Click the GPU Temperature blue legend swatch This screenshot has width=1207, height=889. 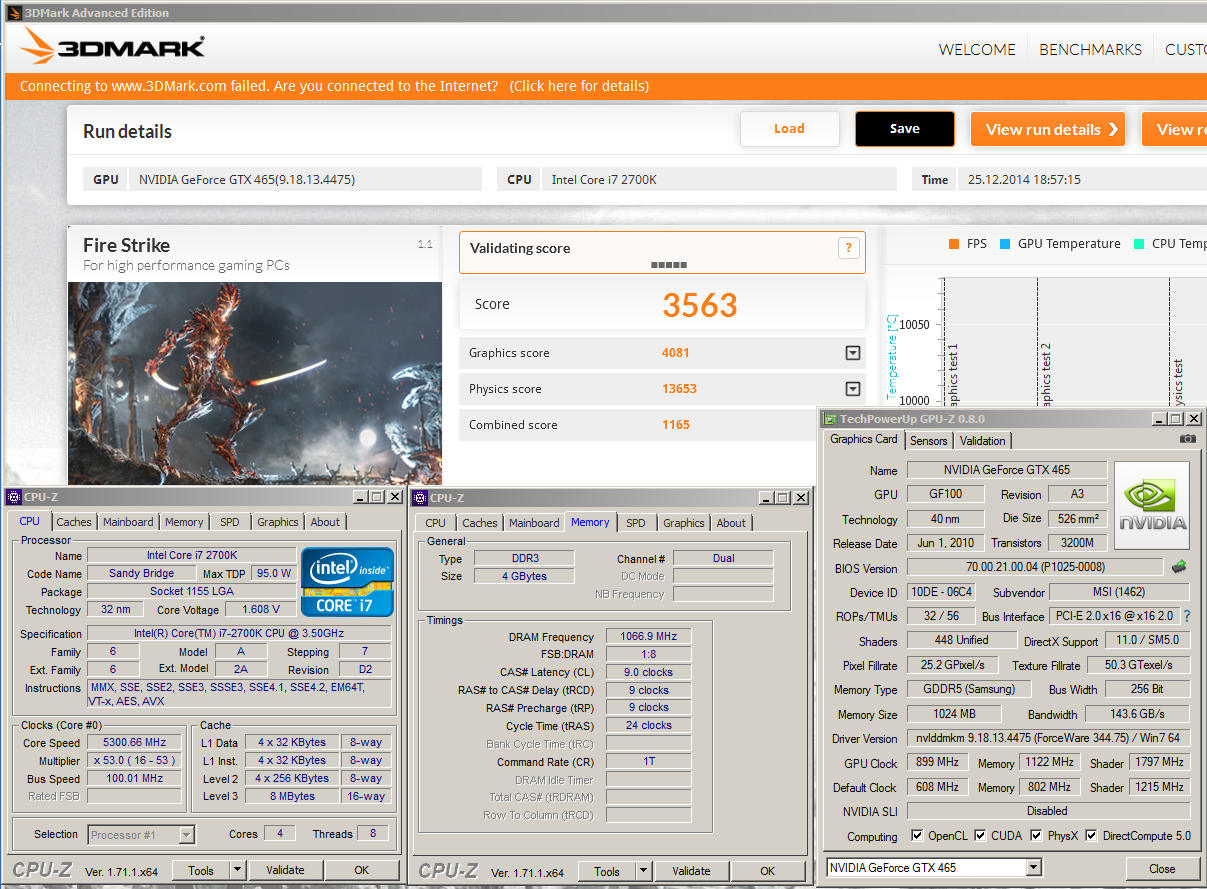coord(1004,244)
